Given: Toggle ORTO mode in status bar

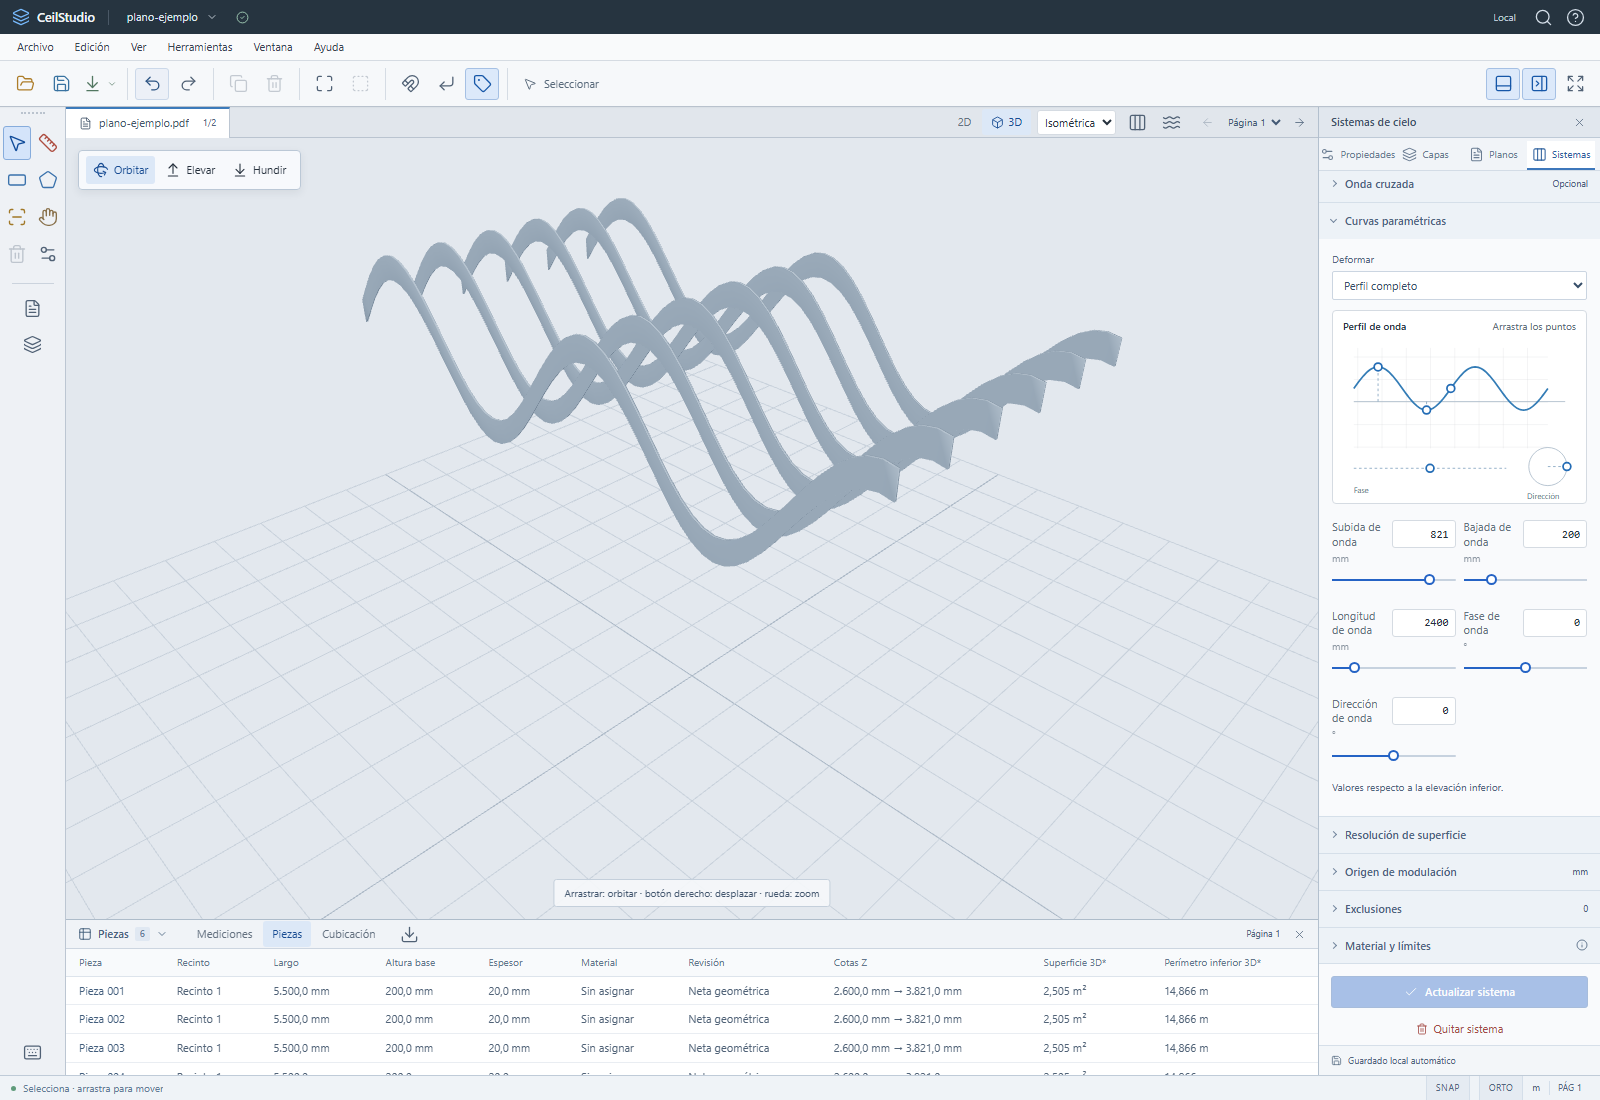Looking at the screenshot, I should click(1500, 1088).
